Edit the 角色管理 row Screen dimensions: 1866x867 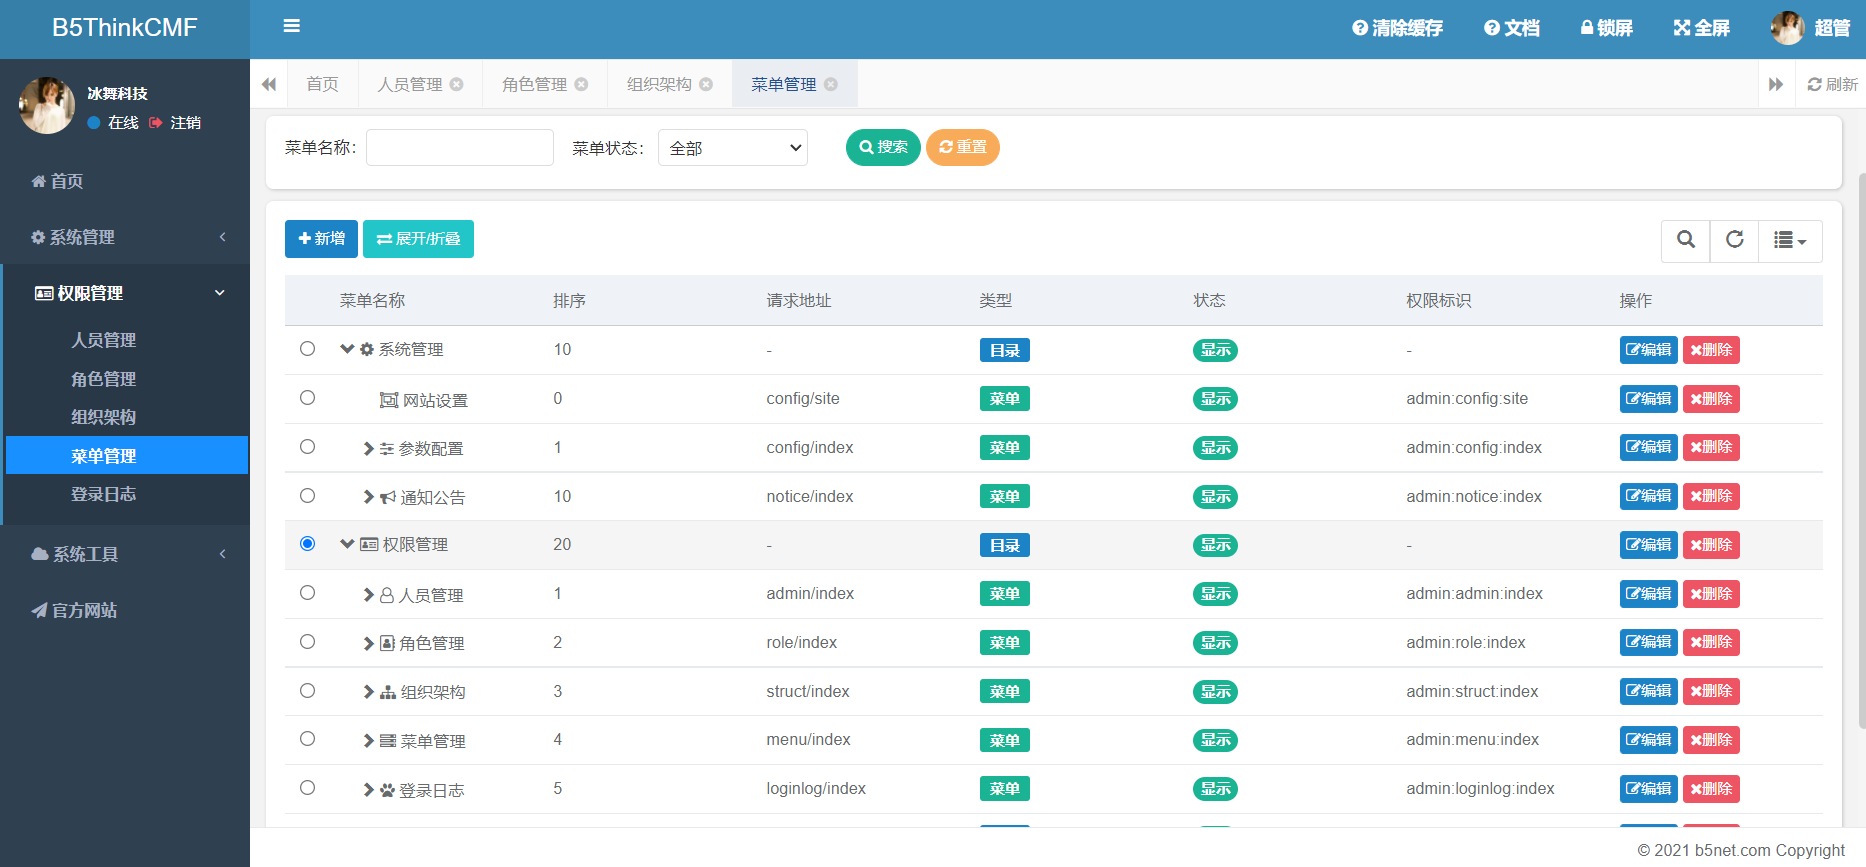[1648, 642]
